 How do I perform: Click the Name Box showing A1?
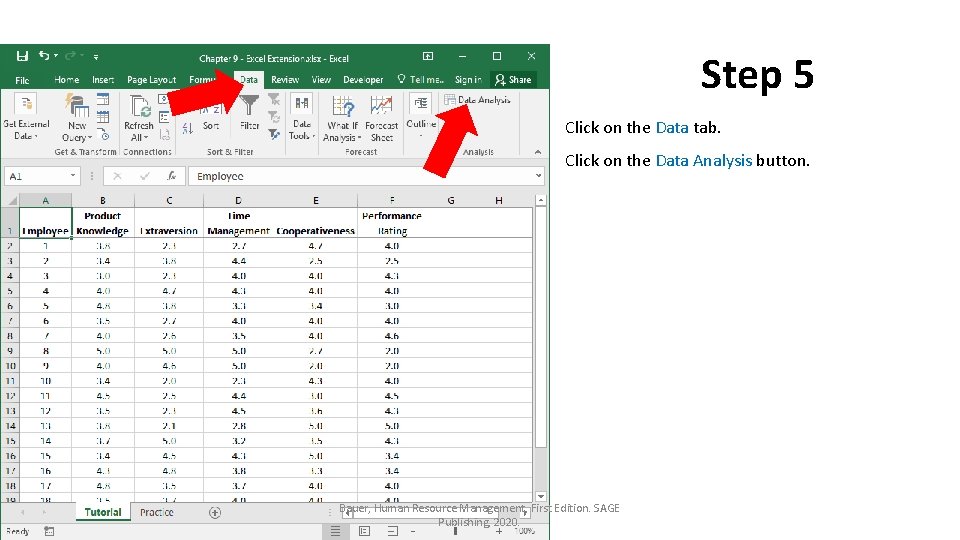pyautogui.click(x=37, y=176)
